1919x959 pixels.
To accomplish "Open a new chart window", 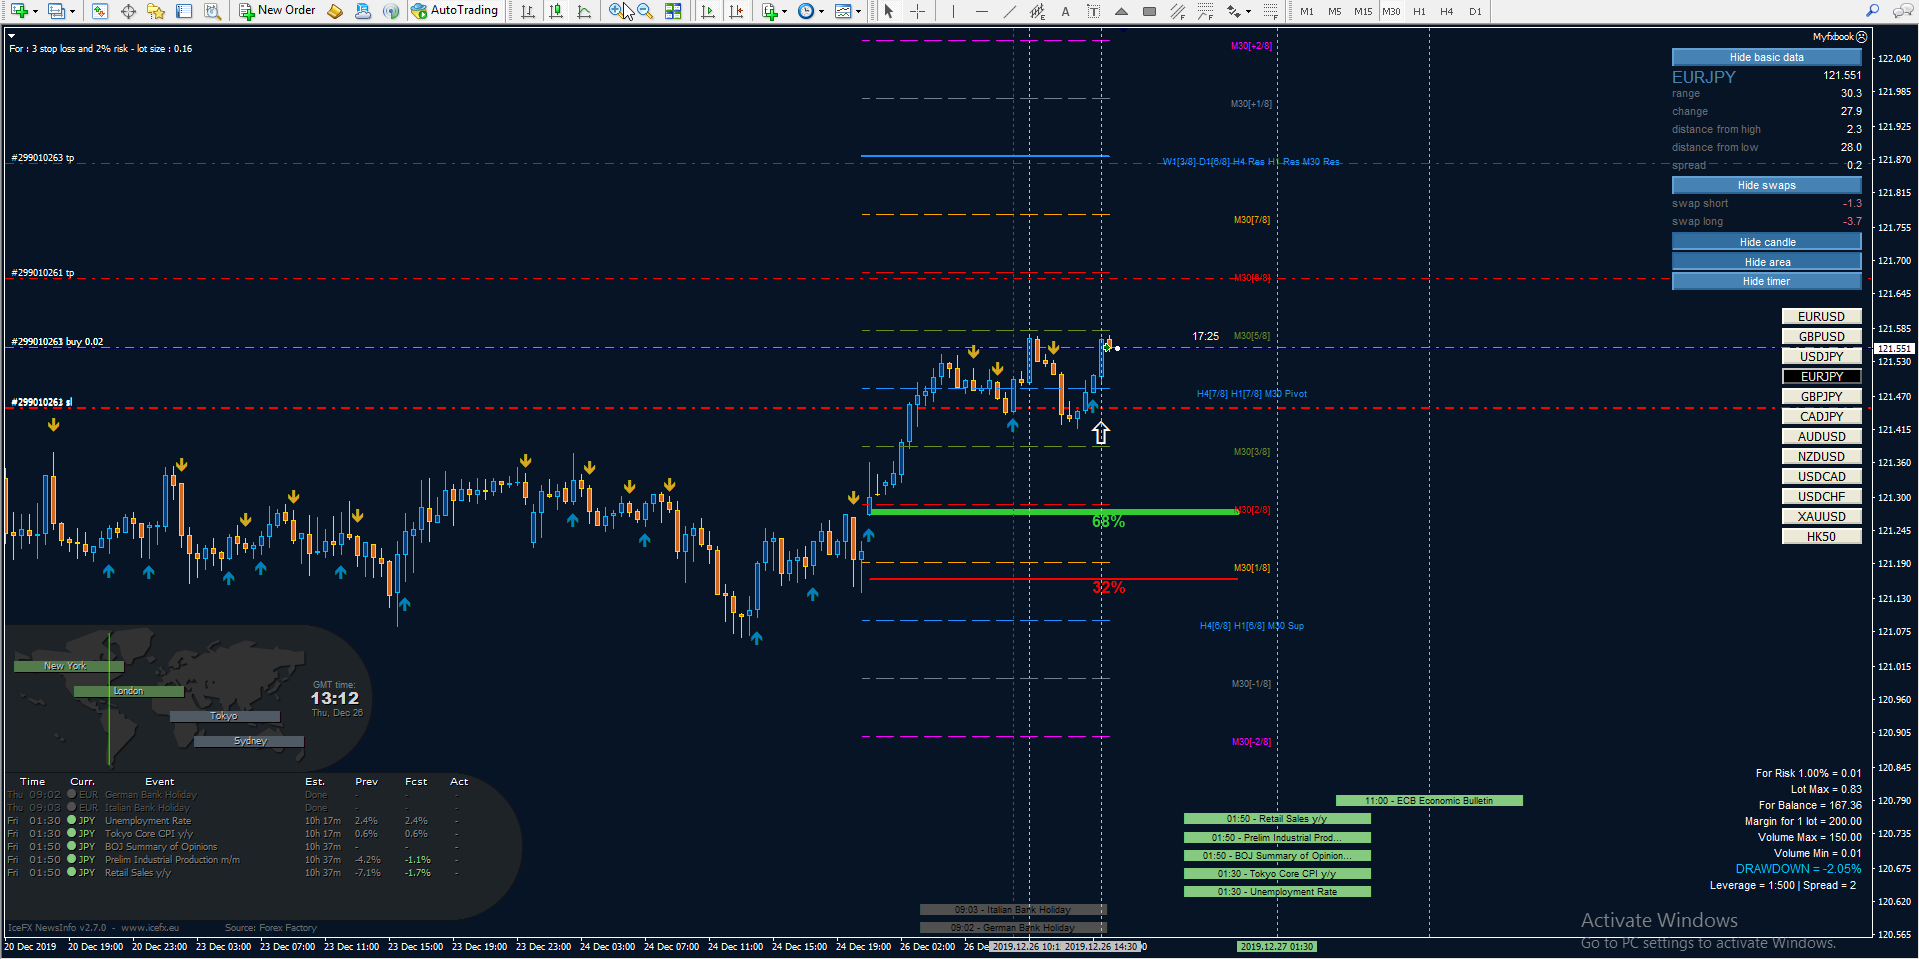I will tap(19, 11).
